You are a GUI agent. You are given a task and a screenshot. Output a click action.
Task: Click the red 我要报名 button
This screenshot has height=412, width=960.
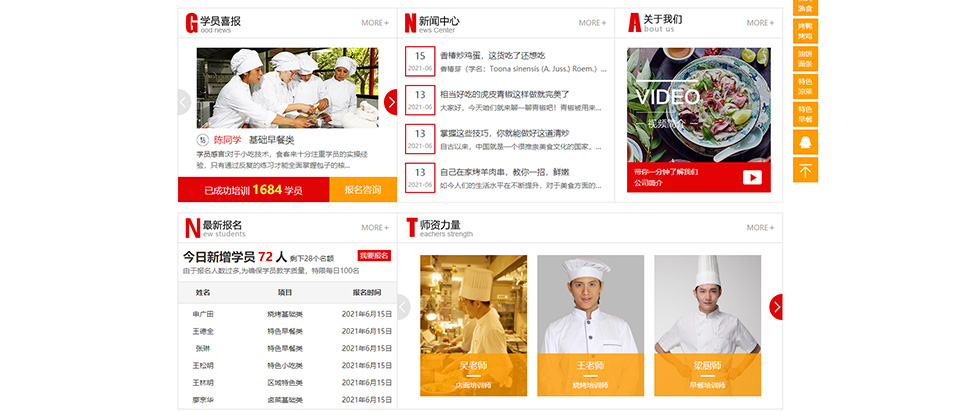click(374, 256)
